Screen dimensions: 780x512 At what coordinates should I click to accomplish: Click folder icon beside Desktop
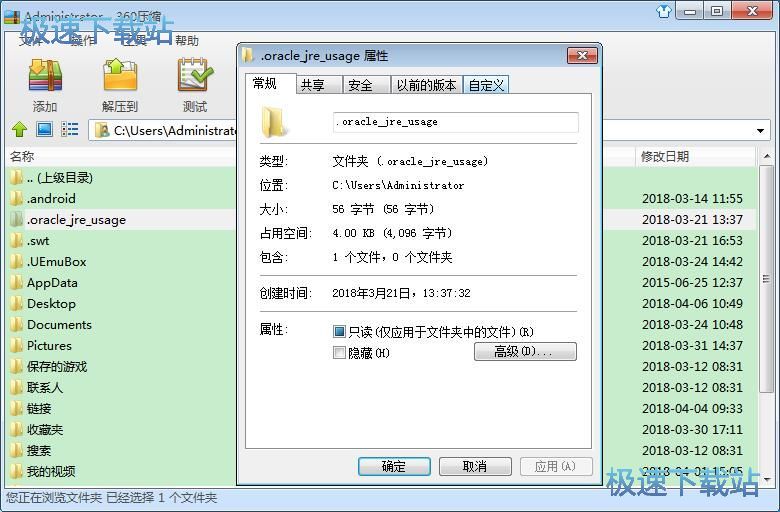(17, 304)
